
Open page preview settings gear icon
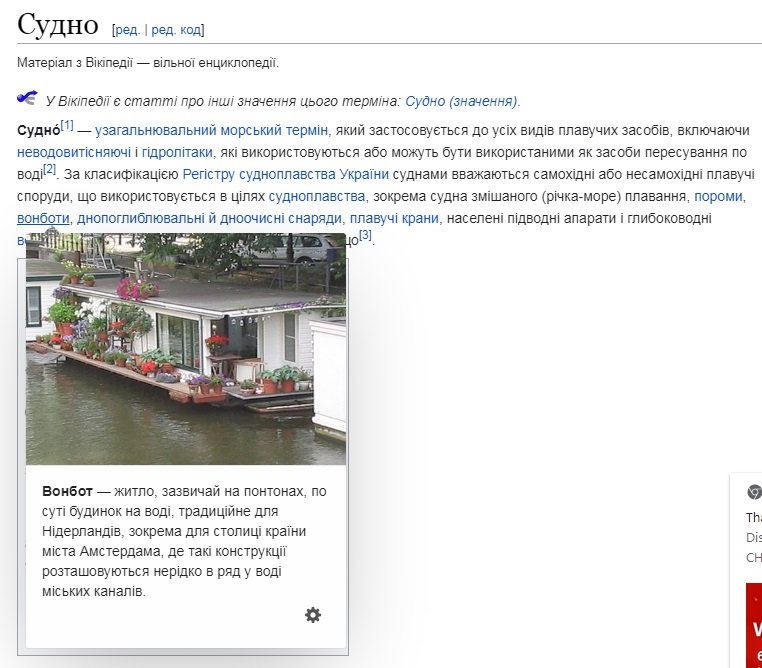click(x=313, y=615)
